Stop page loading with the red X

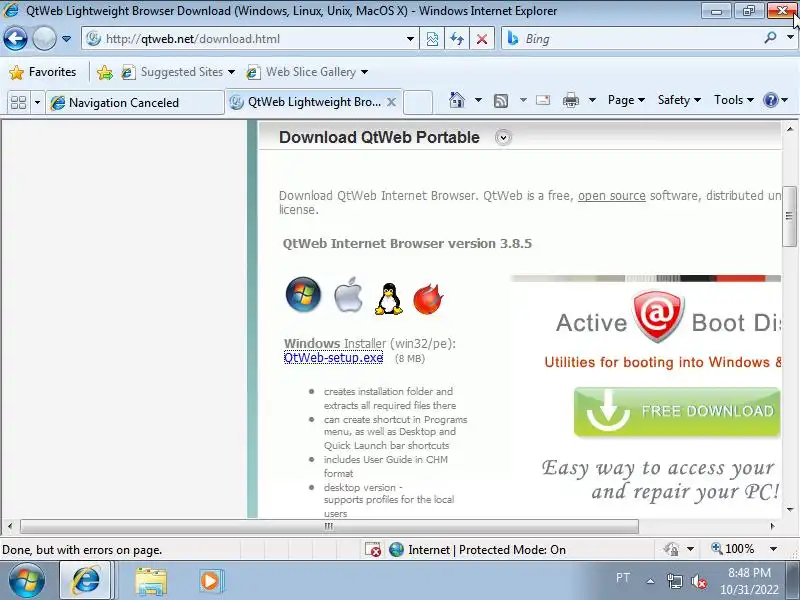[481, 39]
